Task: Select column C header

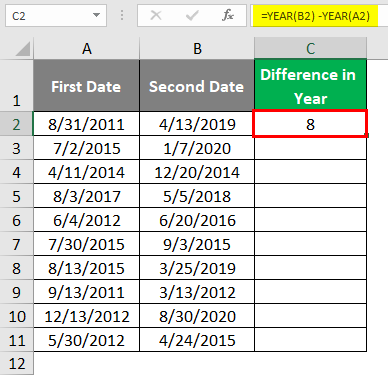Action: [x=310, y=49]
